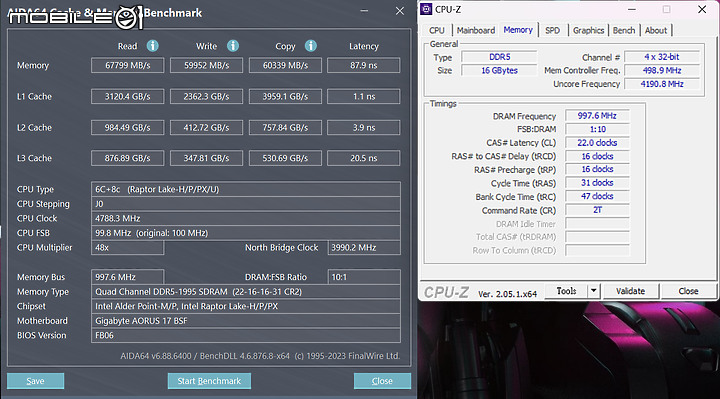Click Cycle Time tRAS 31 clocks value
Viewport: 720px width, 399px height.
coord(597,183)
